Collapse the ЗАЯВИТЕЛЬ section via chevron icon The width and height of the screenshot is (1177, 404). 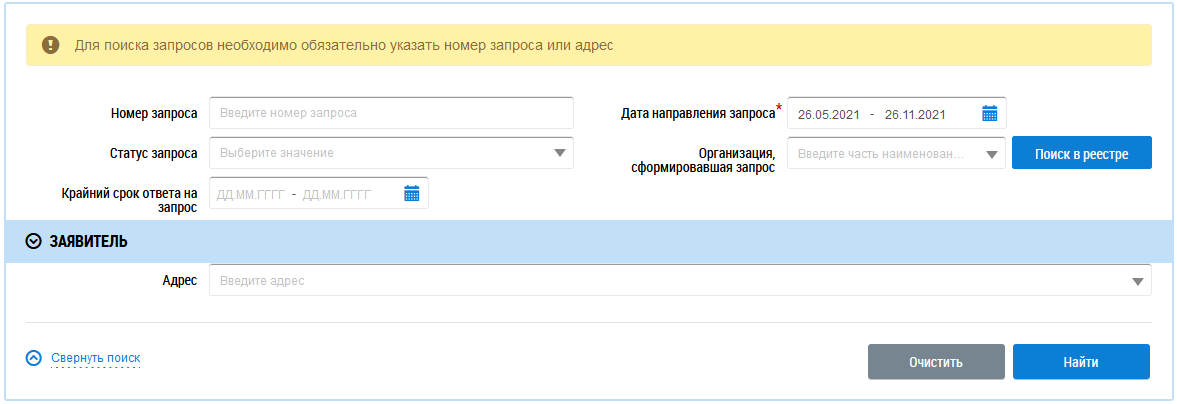(34, 242)
